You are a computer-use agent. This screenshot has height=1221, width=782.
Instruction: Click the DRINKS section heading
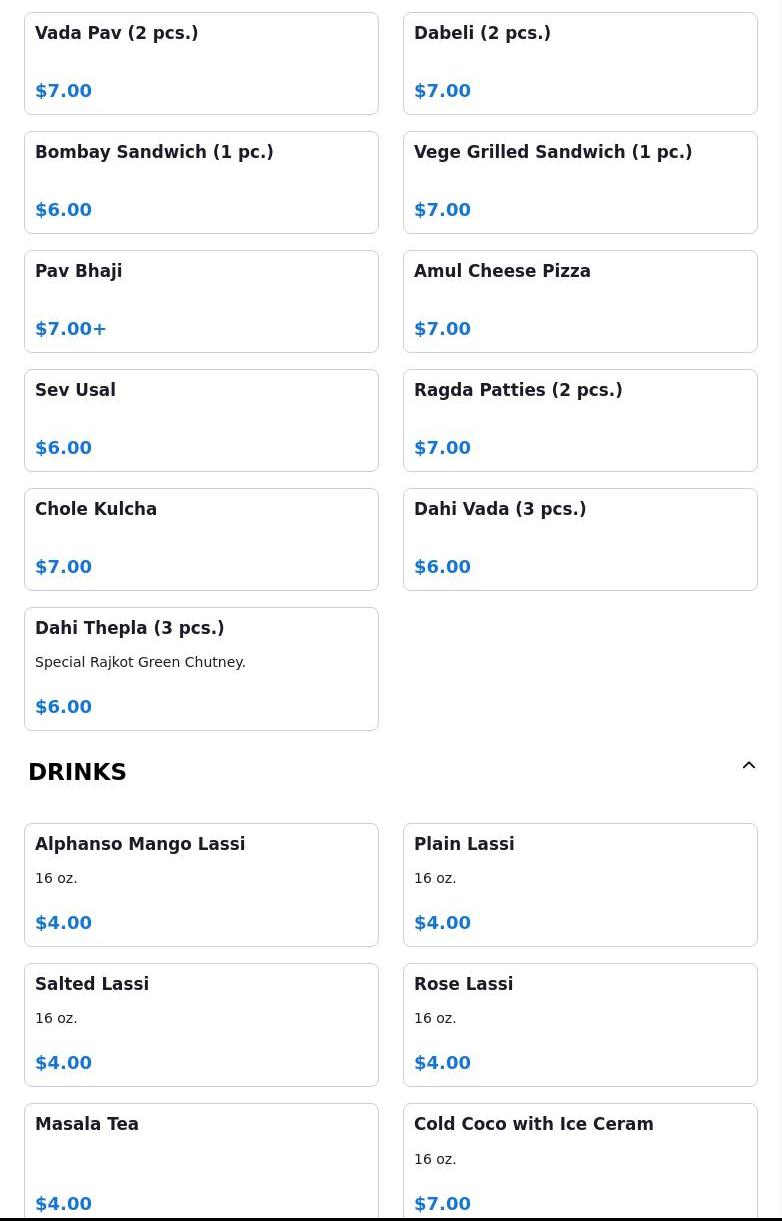point(77,772)
